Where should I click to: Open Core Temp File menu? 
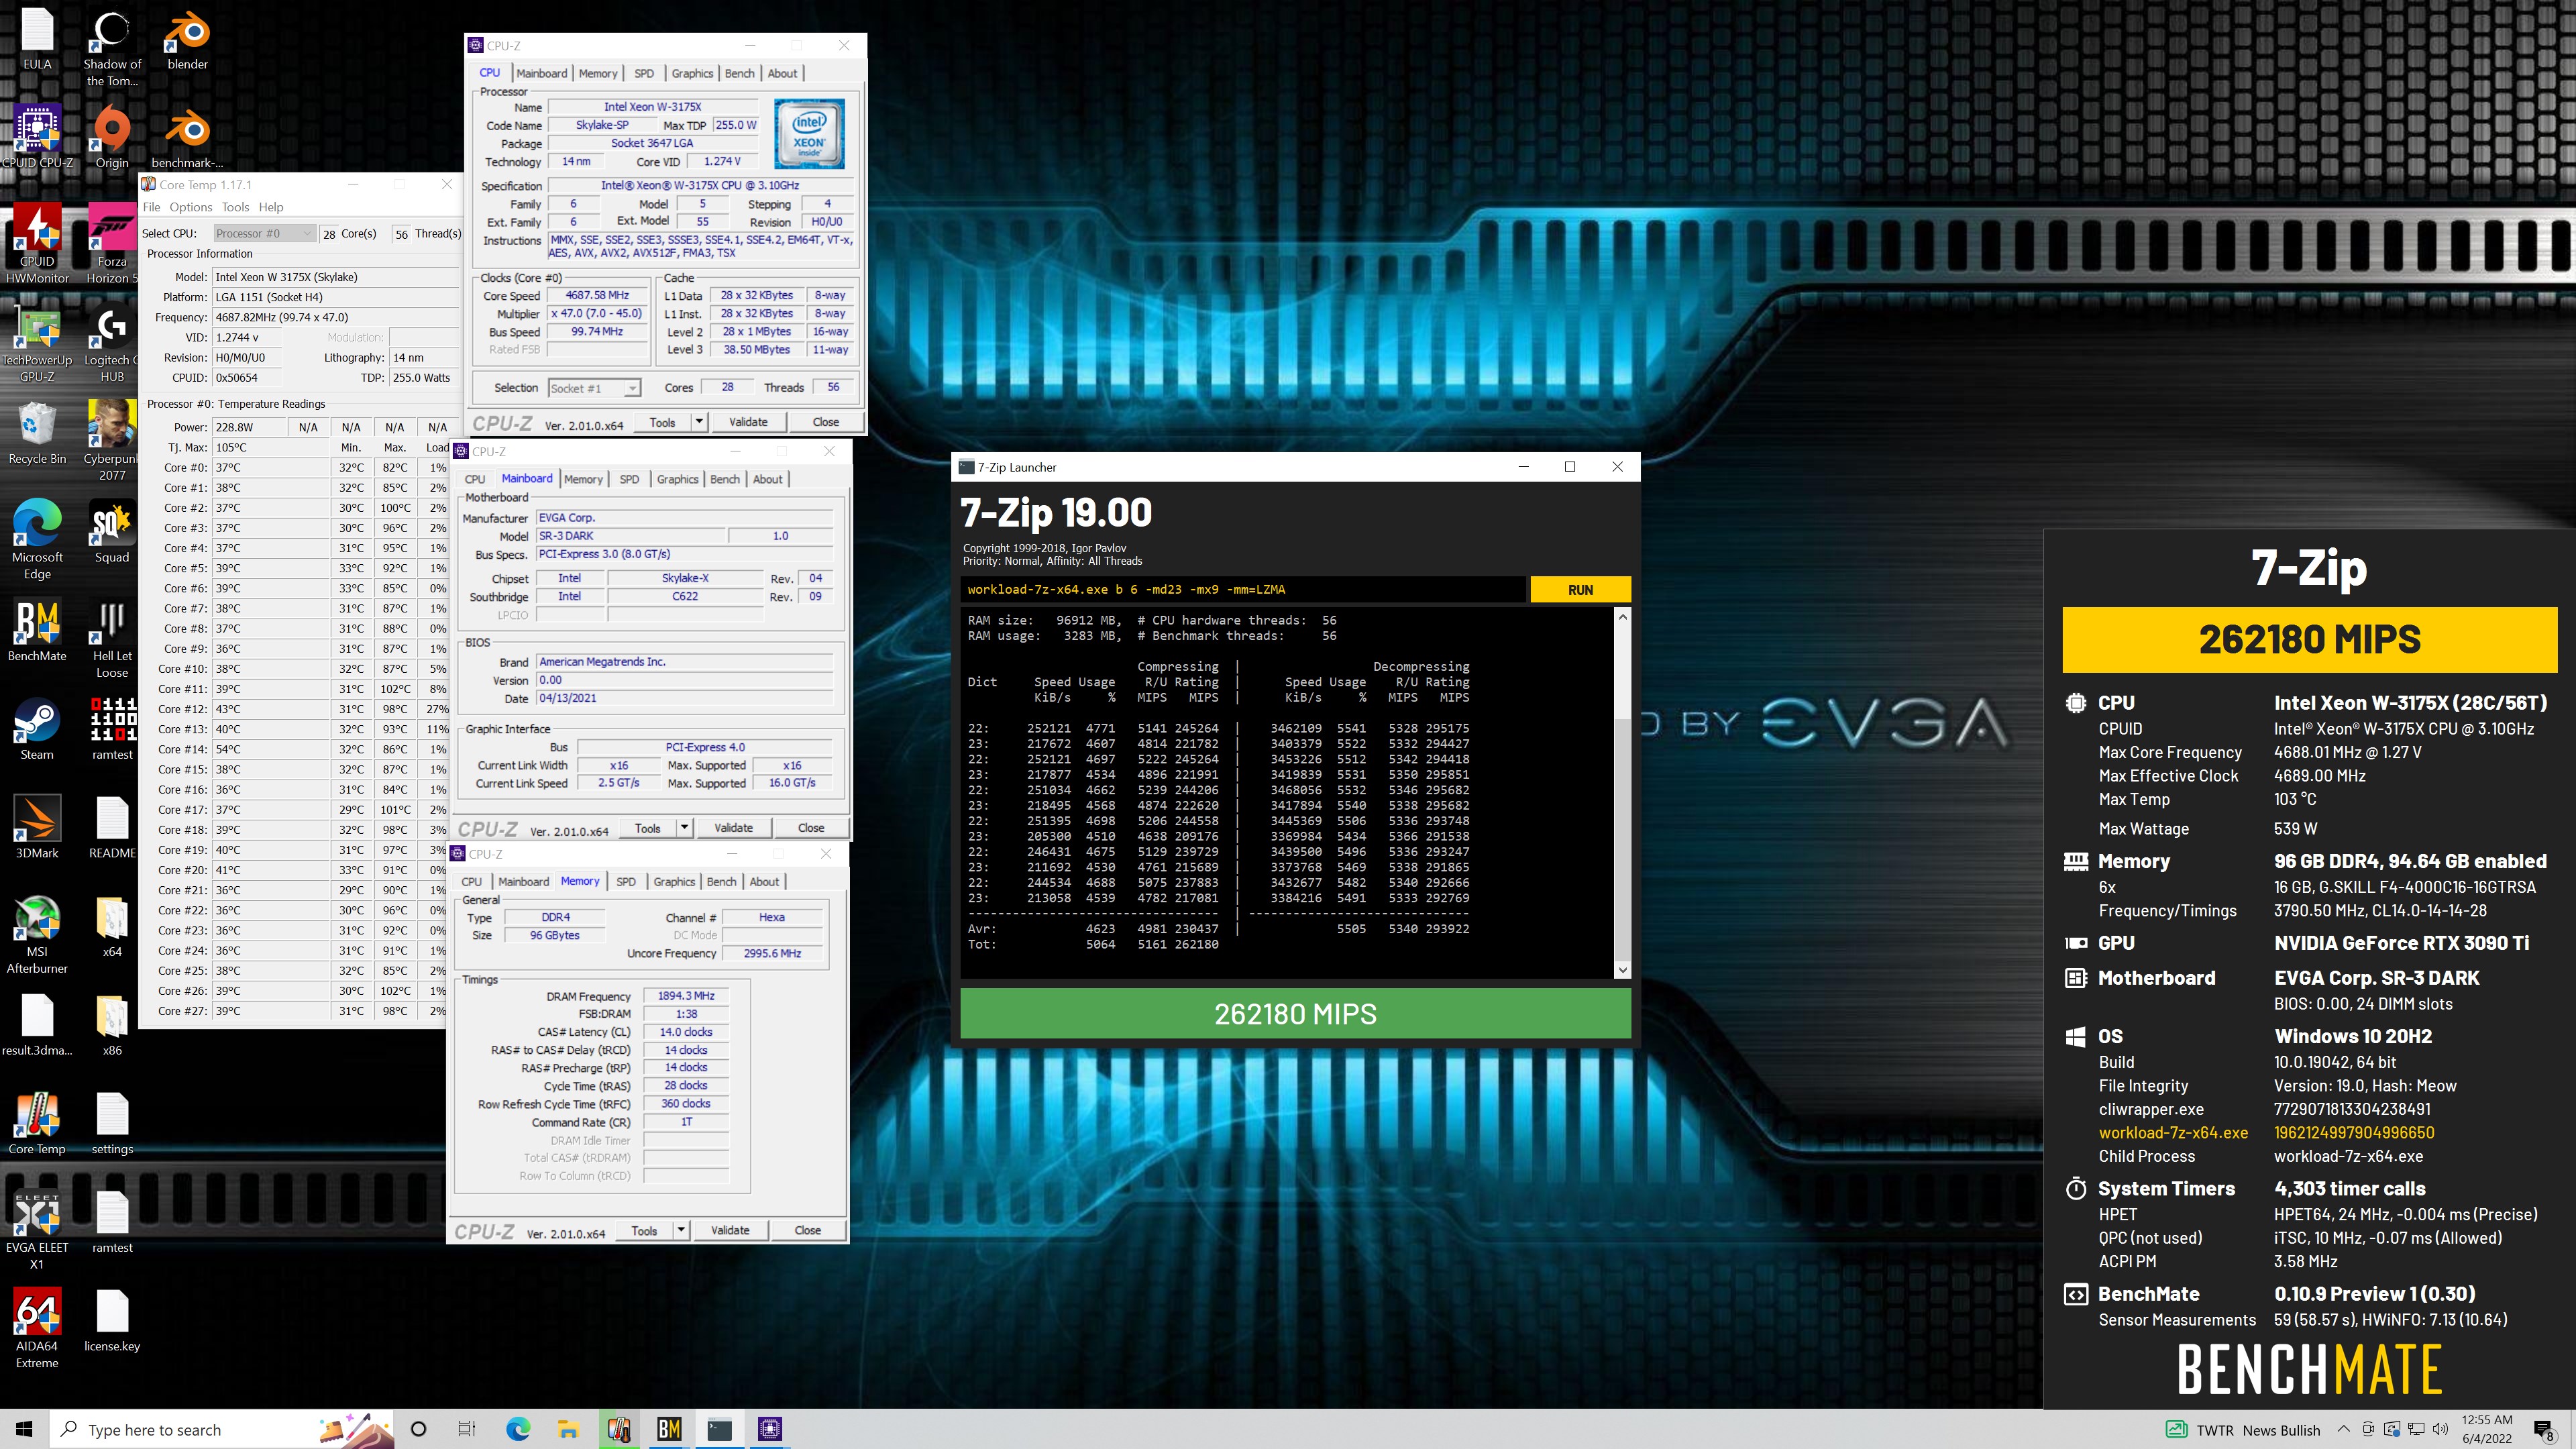point(151,207)
